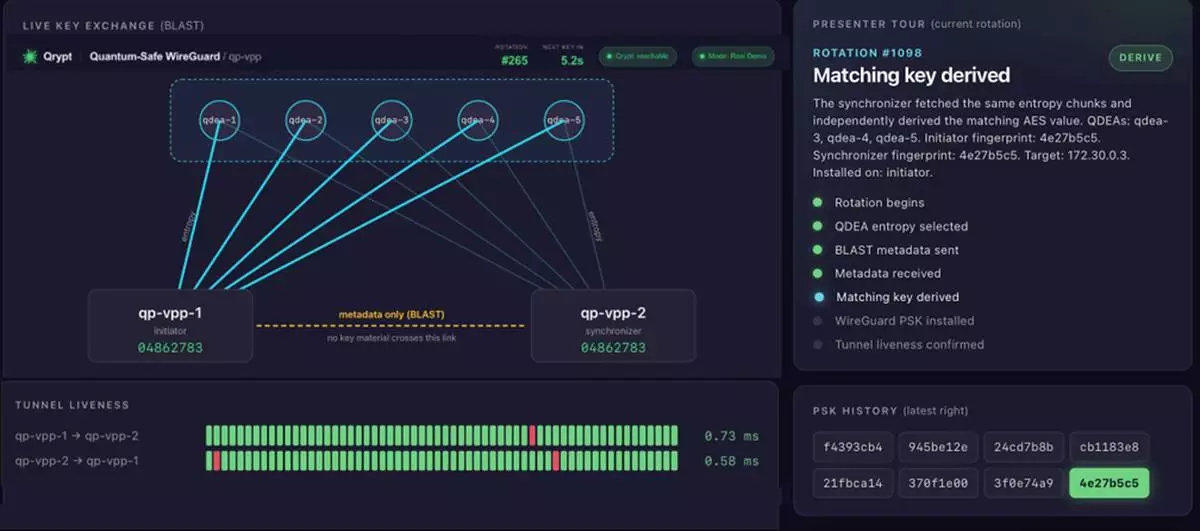Image resolution: width=1200 pixels, height=531 pixels.
Task: Select the qdea-2 entropy node
Action: [x=306, y=121]
